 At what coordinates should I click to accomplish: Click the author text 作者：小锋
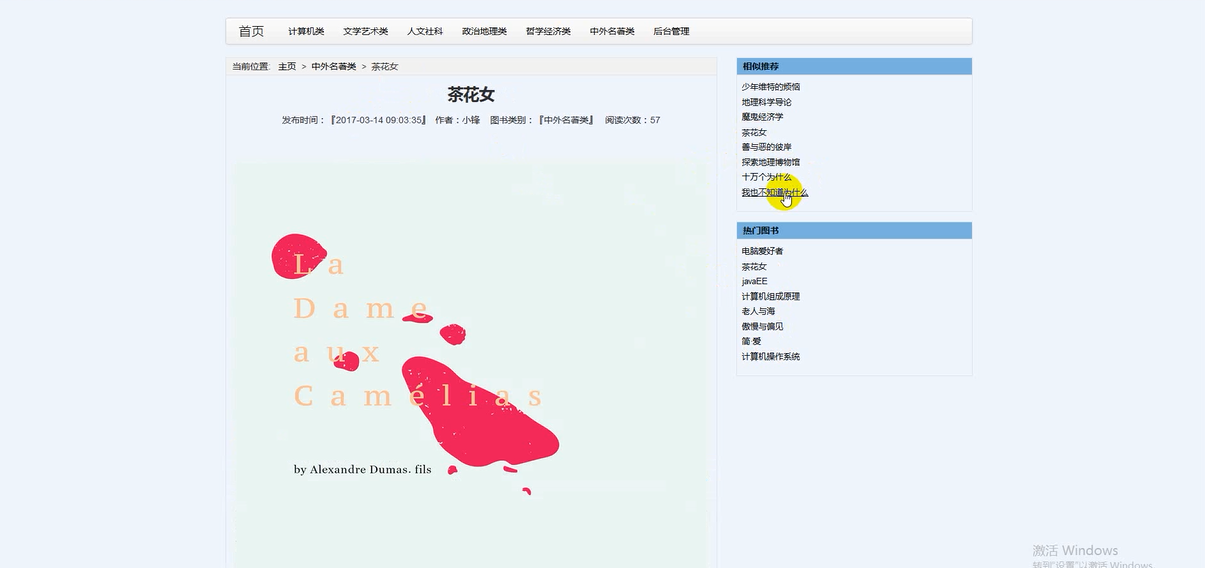point(458,120)
